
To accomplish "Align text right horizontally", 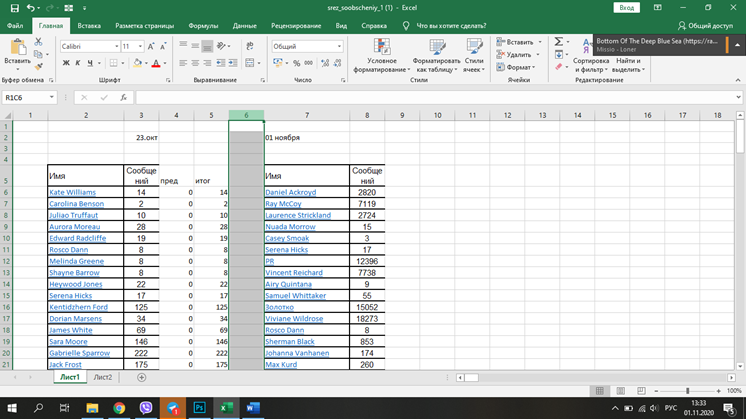I will tap(207, 63).
